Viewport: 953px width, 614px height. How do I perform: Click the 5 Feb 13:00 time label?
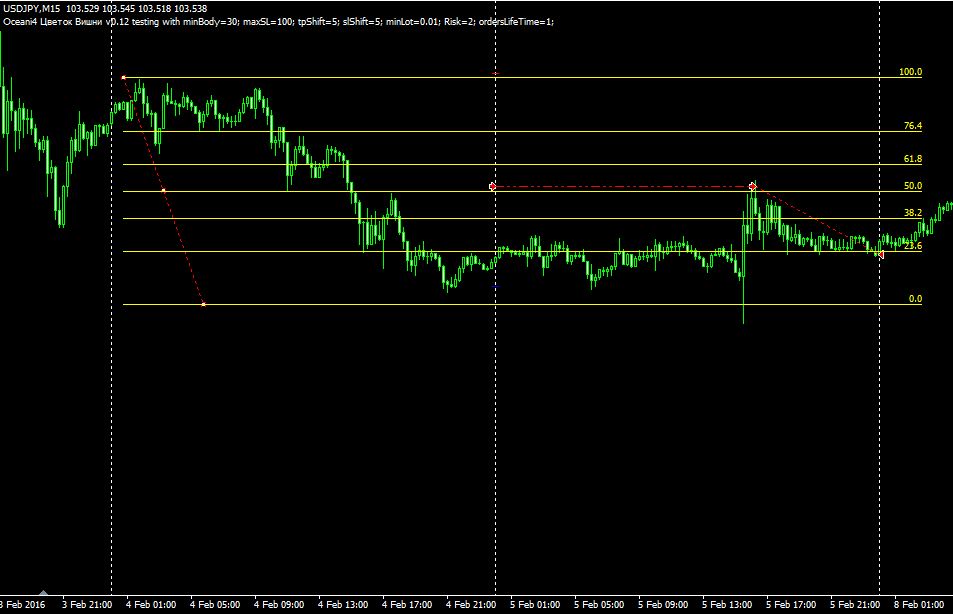pos(727,605)
